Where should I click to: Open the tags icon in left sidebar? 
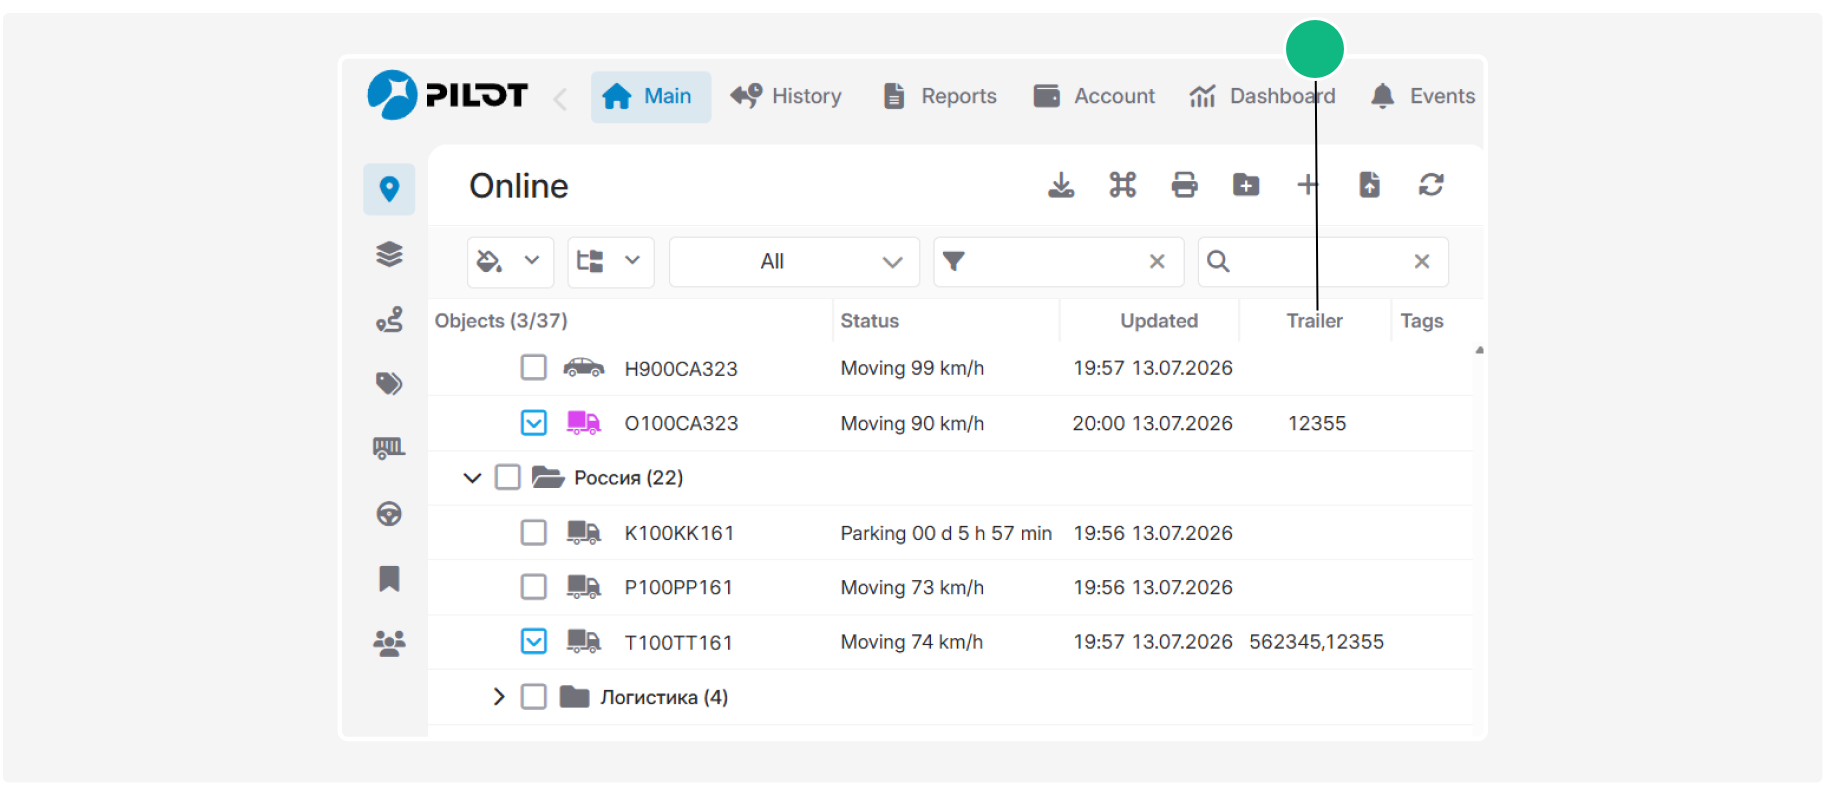[x=389, y=383]
